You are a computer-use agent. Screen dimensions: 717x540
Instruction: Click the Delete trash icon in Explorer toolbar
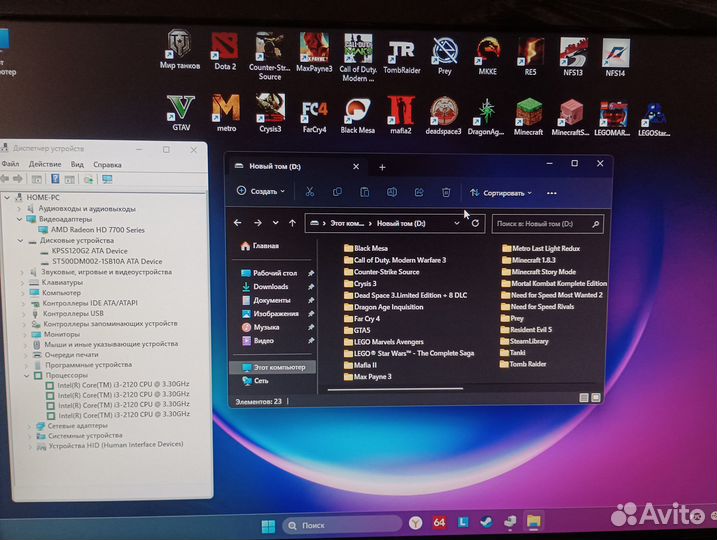(x=446, y=192)
